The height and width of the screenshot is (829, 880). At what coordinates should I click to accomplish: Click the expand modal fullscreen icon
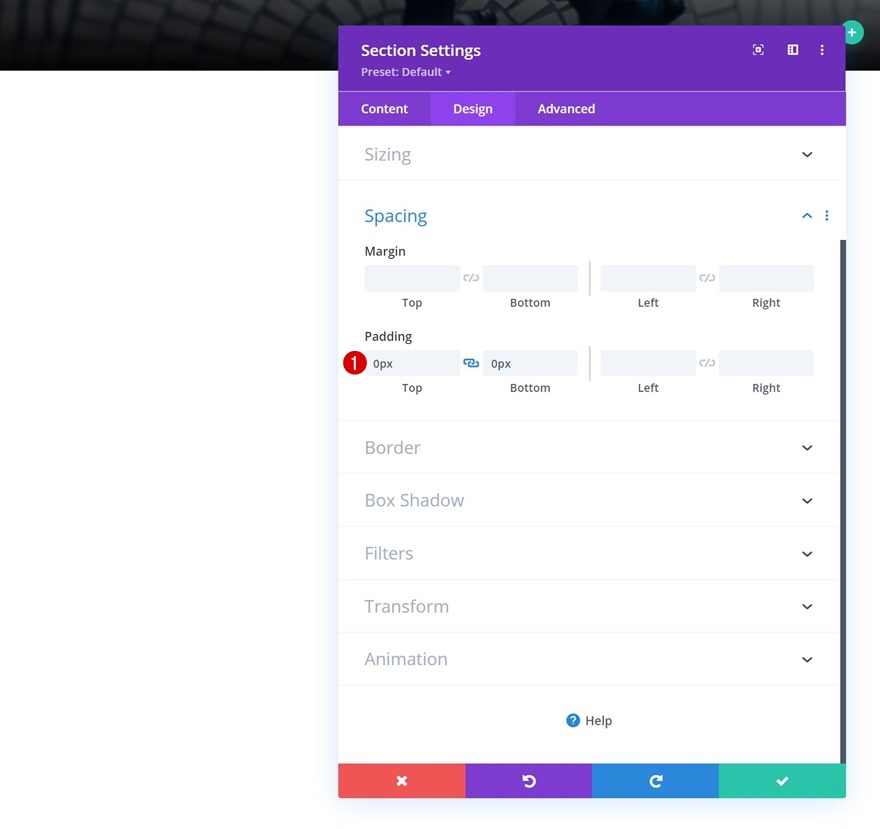(x=758, y=50)
